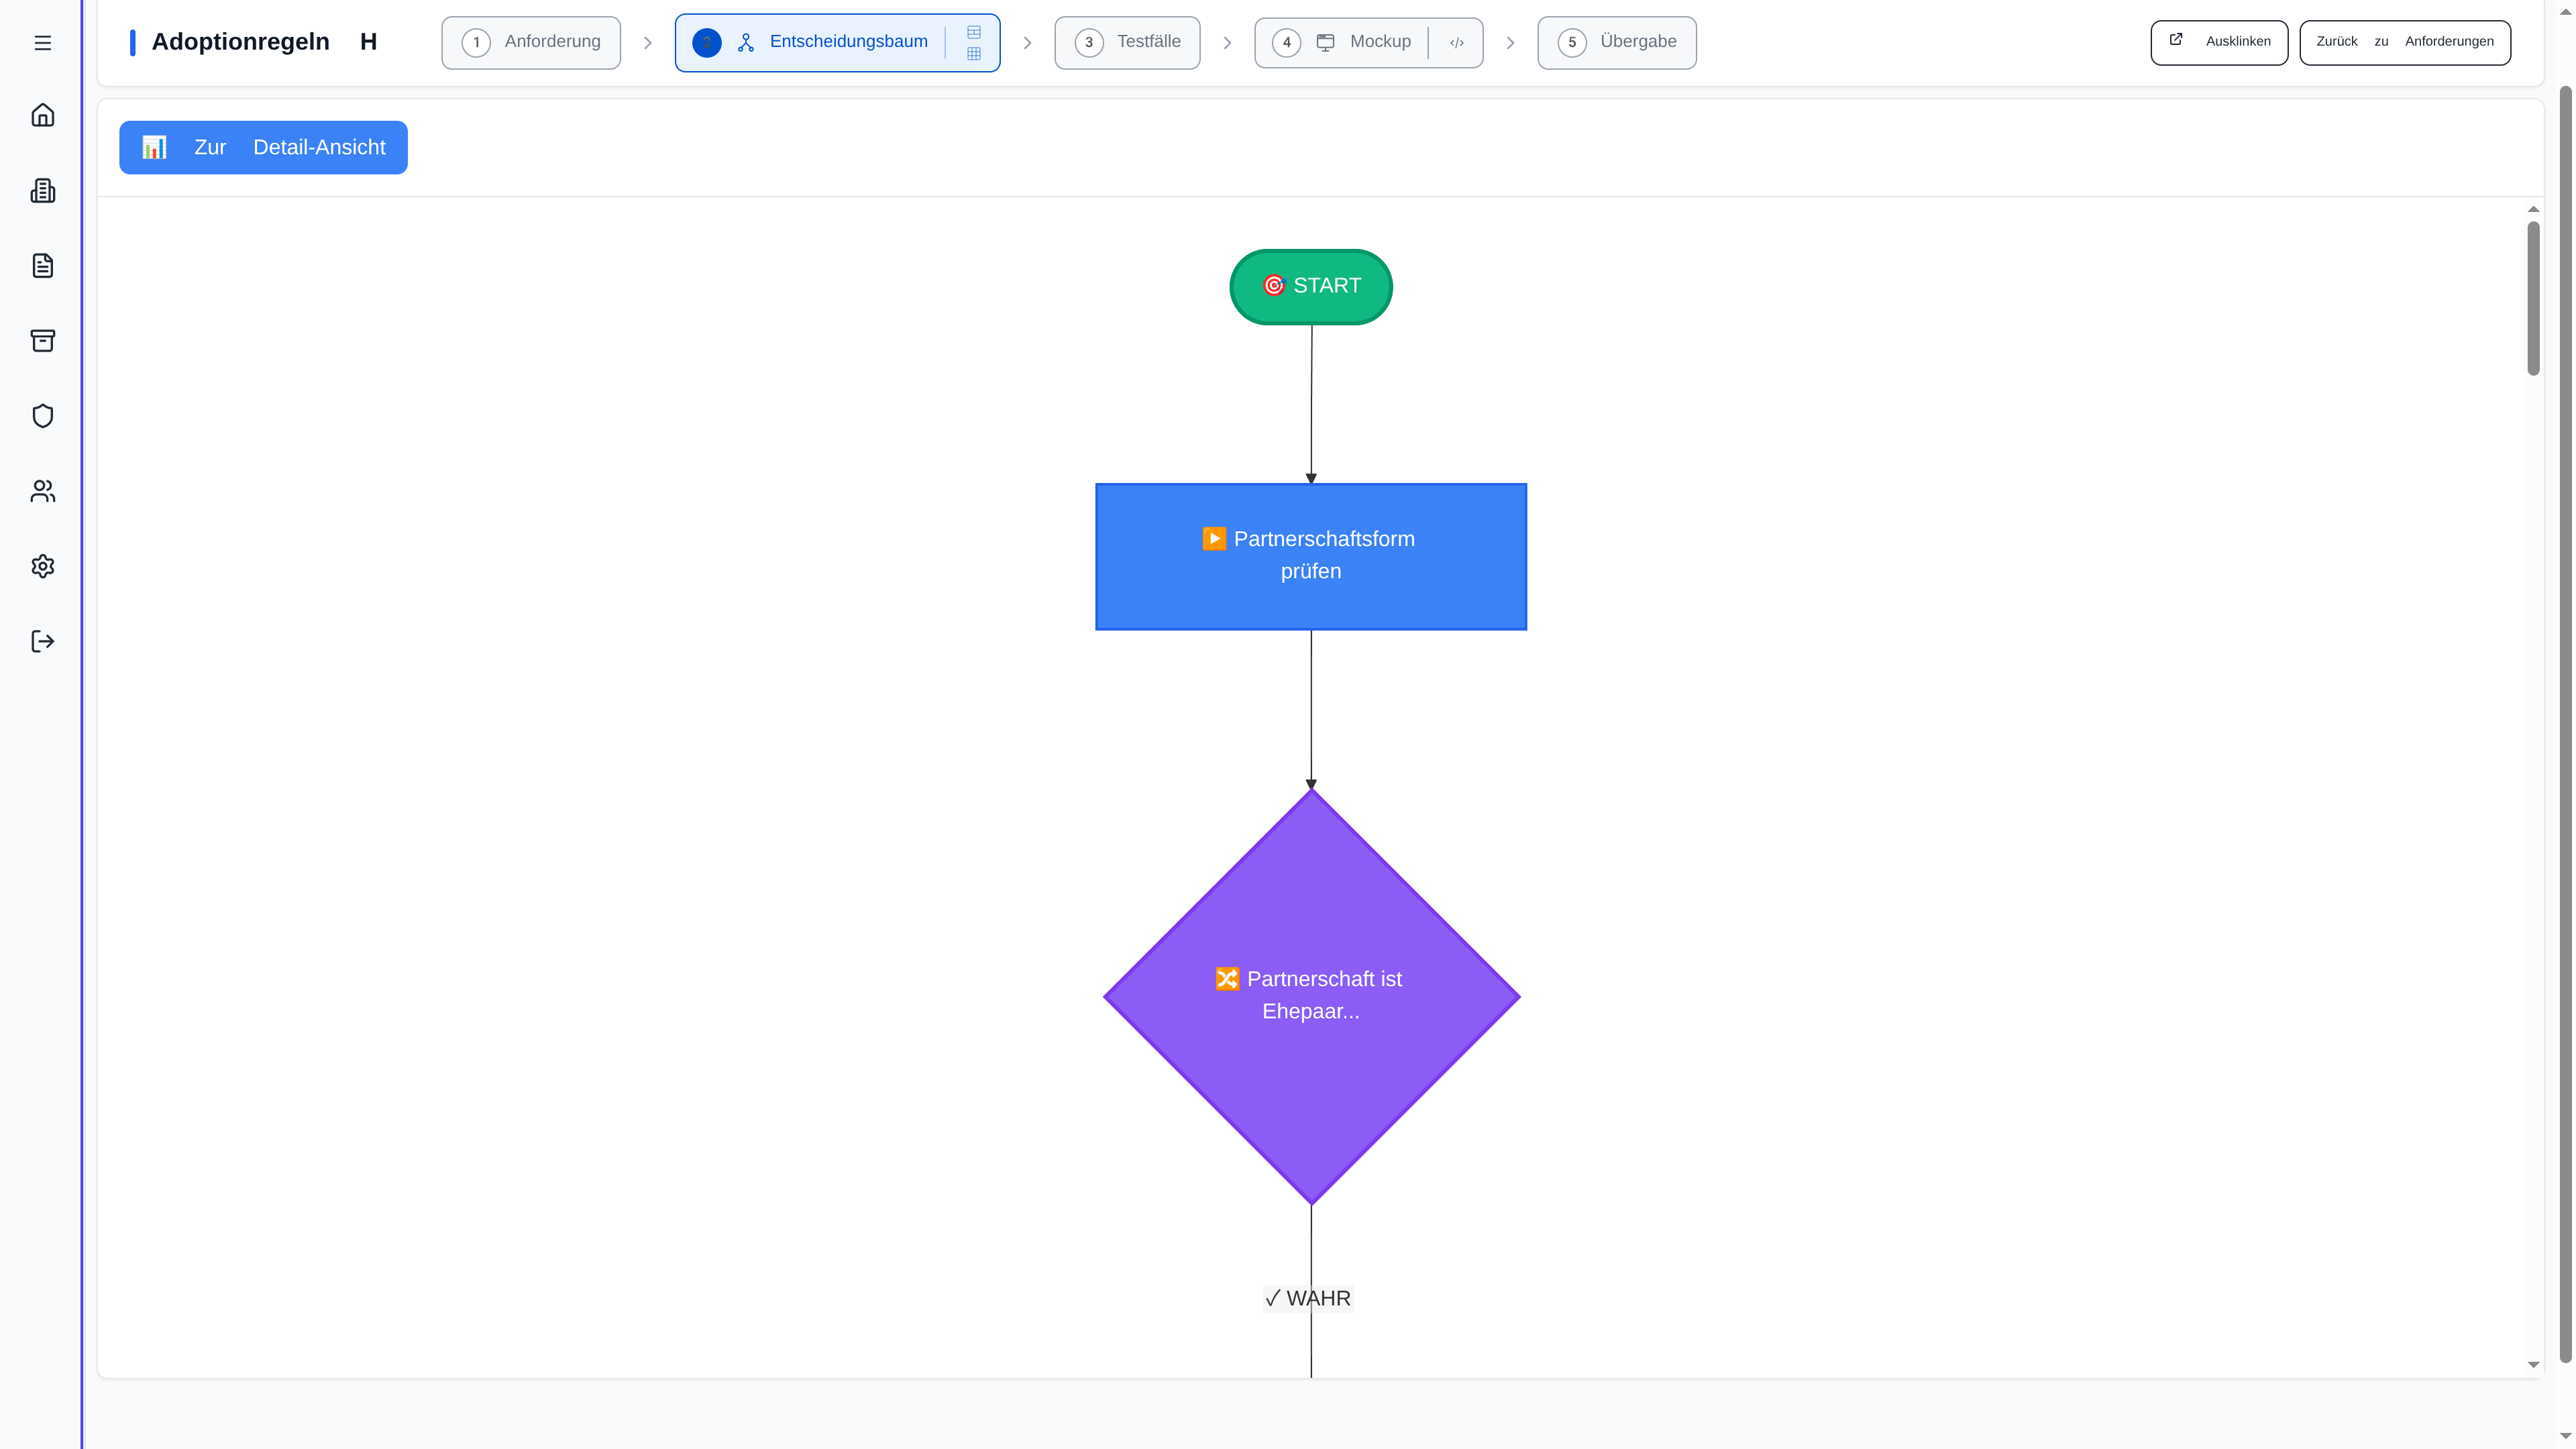Open the settings gear in the sidebar

(42, 566)
